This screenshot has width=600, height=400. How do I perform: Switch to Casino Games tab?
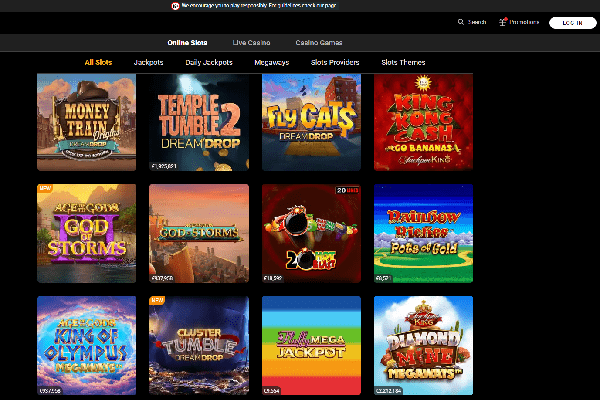pos(319,42)
